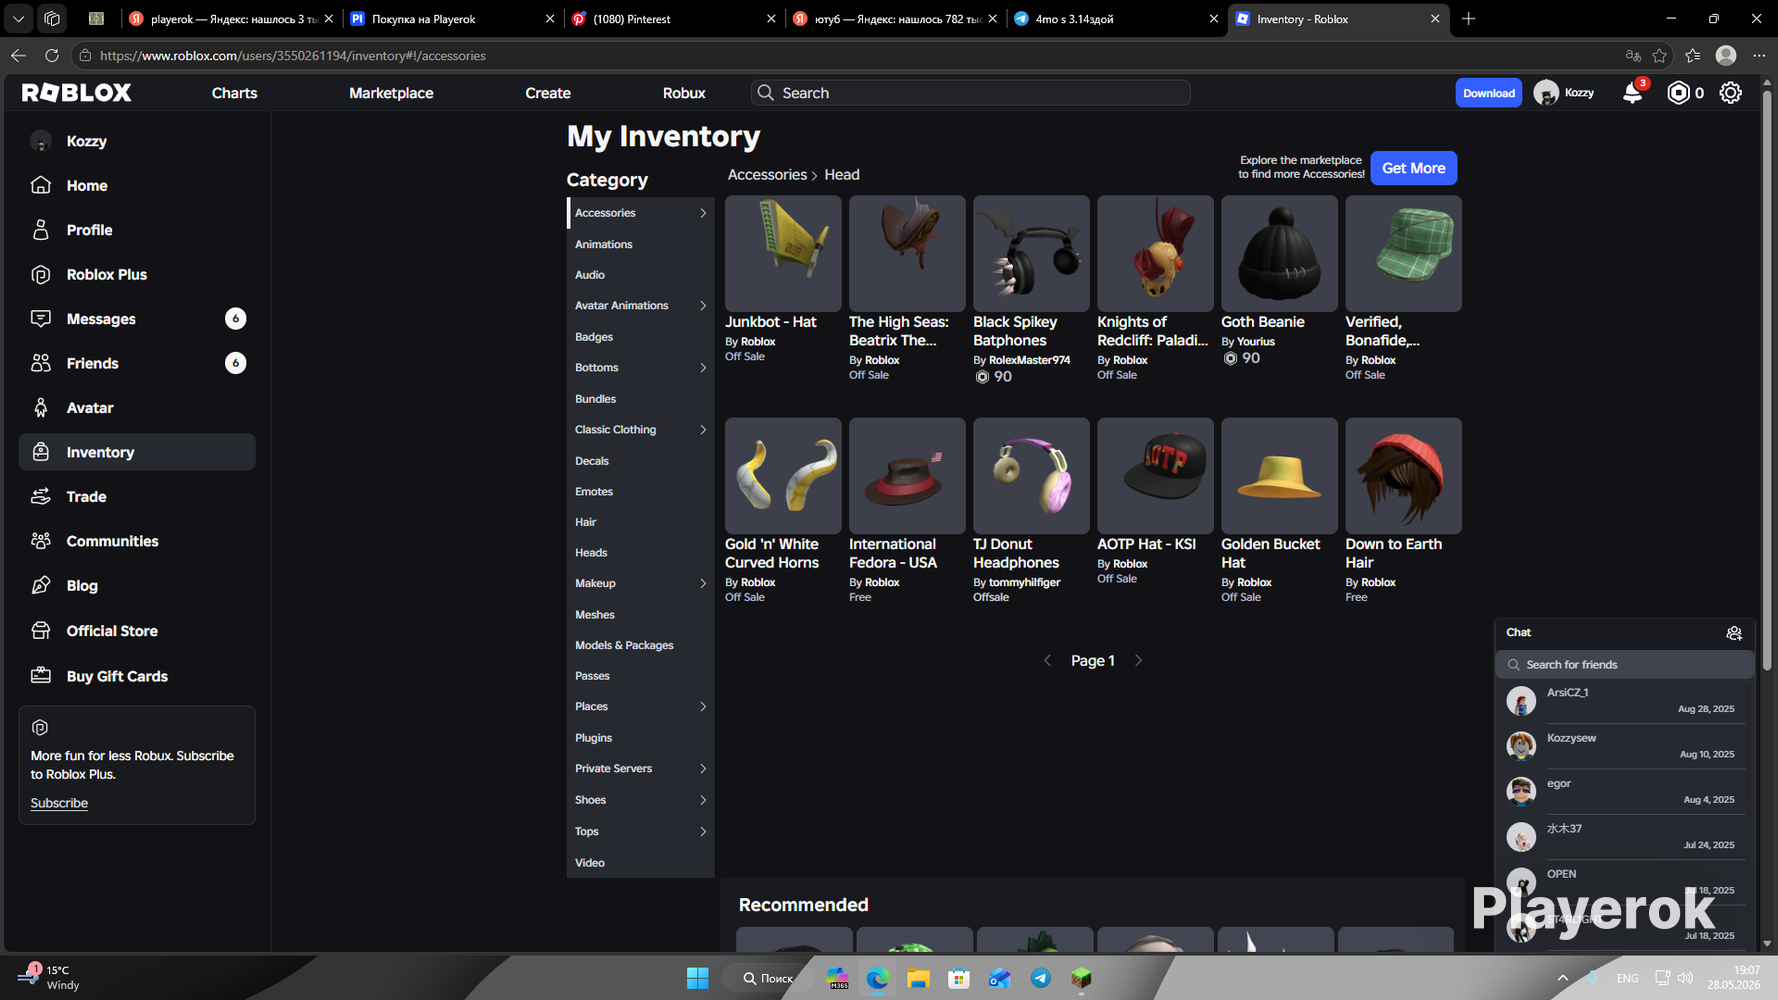The image size is (1778, 1000).
Task: Open the Marketplace menu
Action: click(391, 93)
